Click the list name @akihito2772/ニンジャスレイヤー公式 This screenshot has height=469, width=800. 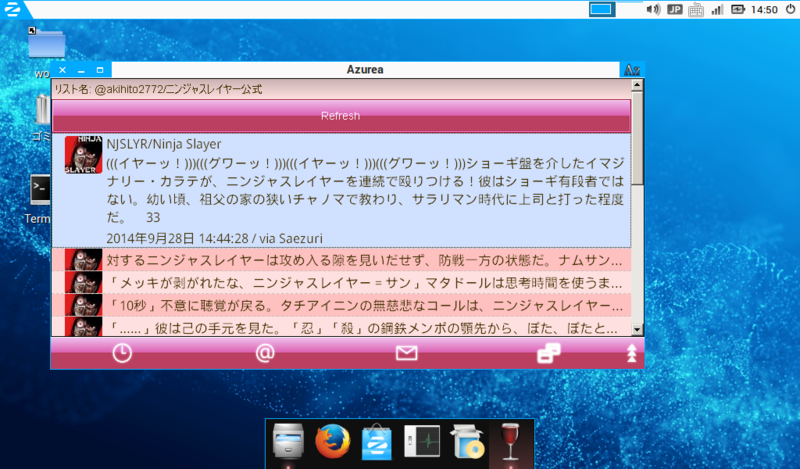tap(178, 89)
